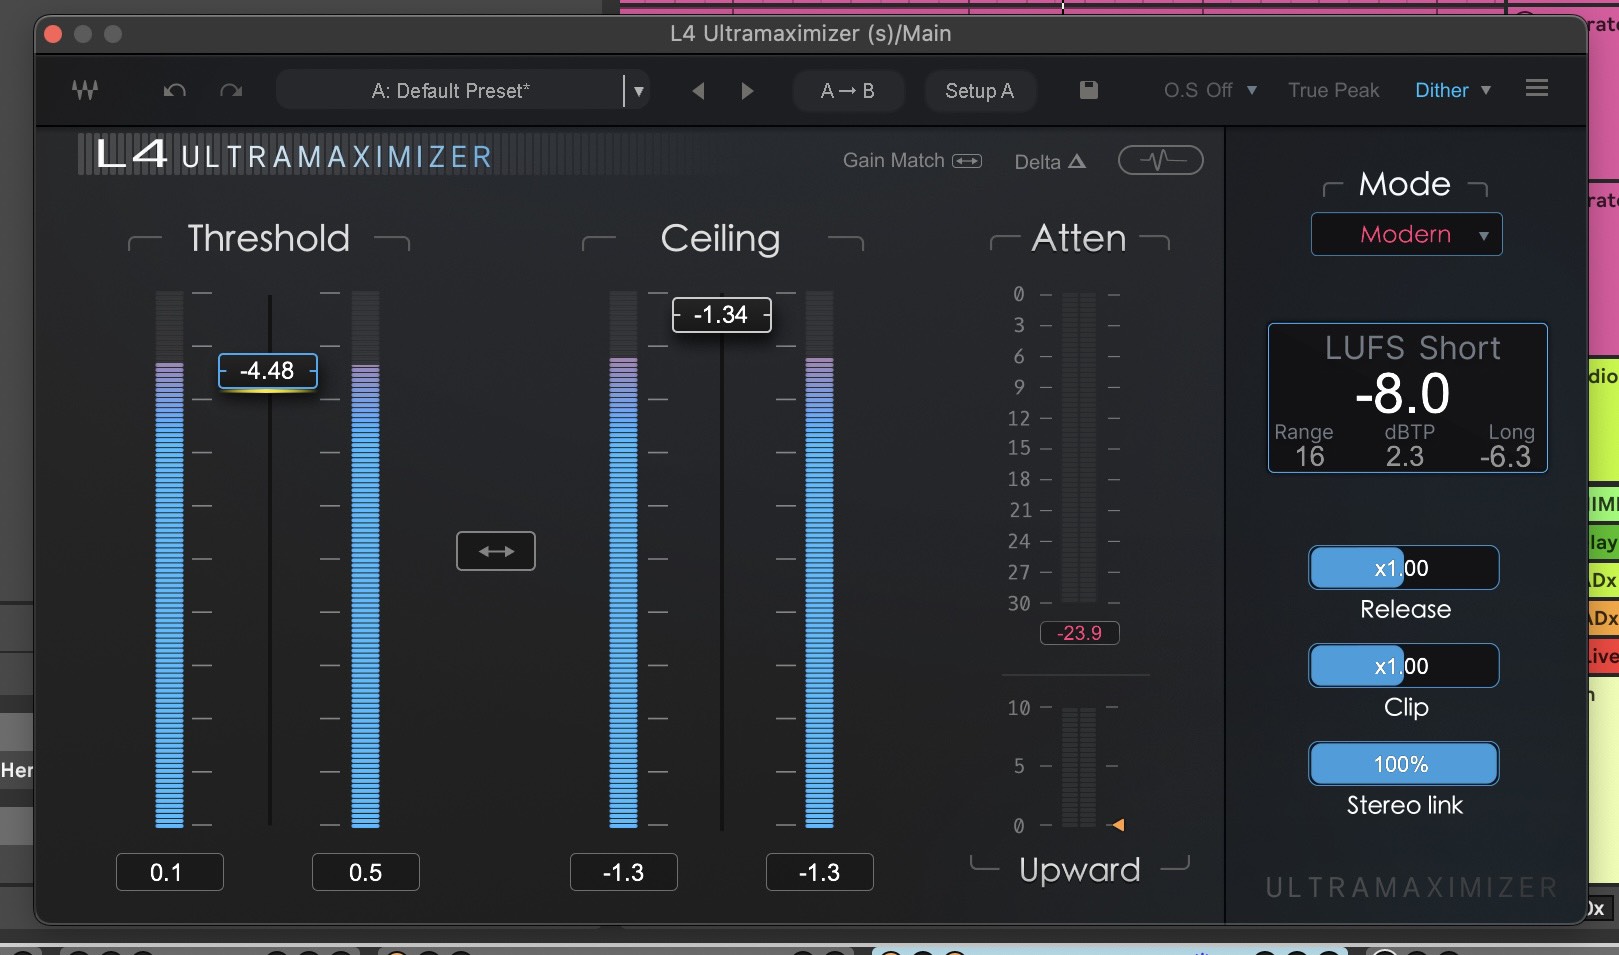Click the Waves logo icon

coord(85,90)
